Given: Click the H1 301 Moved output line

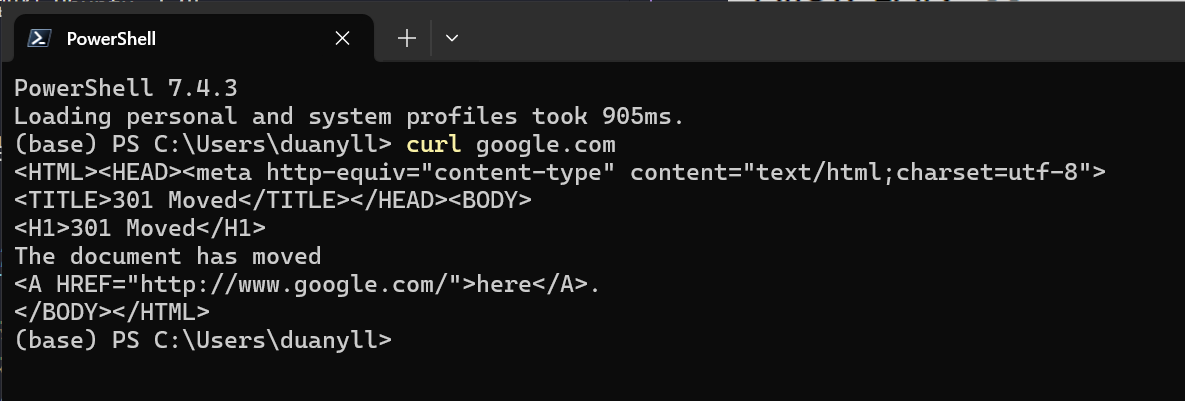Looking at the screenshot, I should tap(140, 228).
